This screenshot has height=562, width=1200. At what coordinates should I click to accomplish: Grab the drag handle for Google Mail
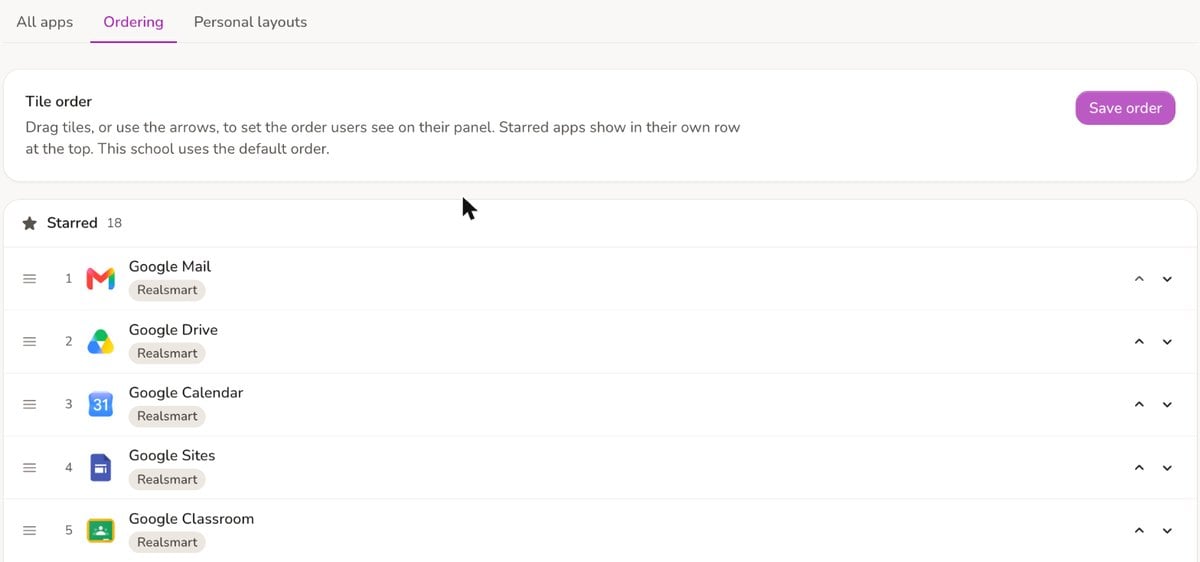click(30, 279)
